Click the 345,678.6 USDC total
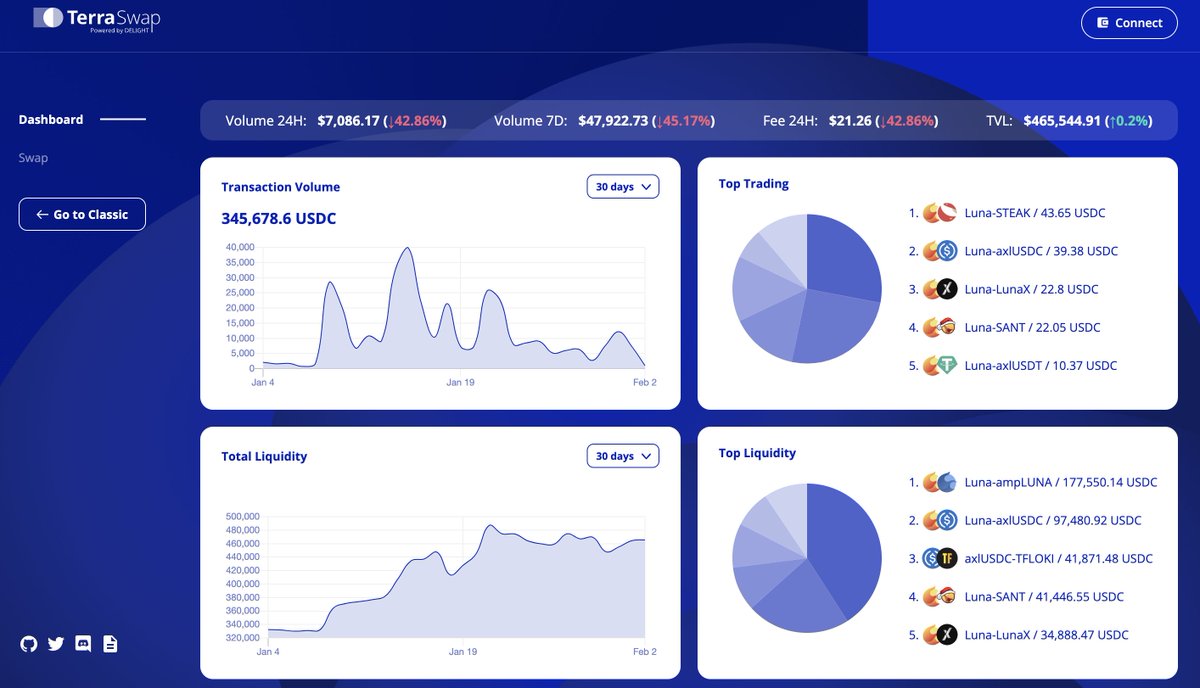The height and width of the screenshot is (688, 1200). tap(279, 218)
